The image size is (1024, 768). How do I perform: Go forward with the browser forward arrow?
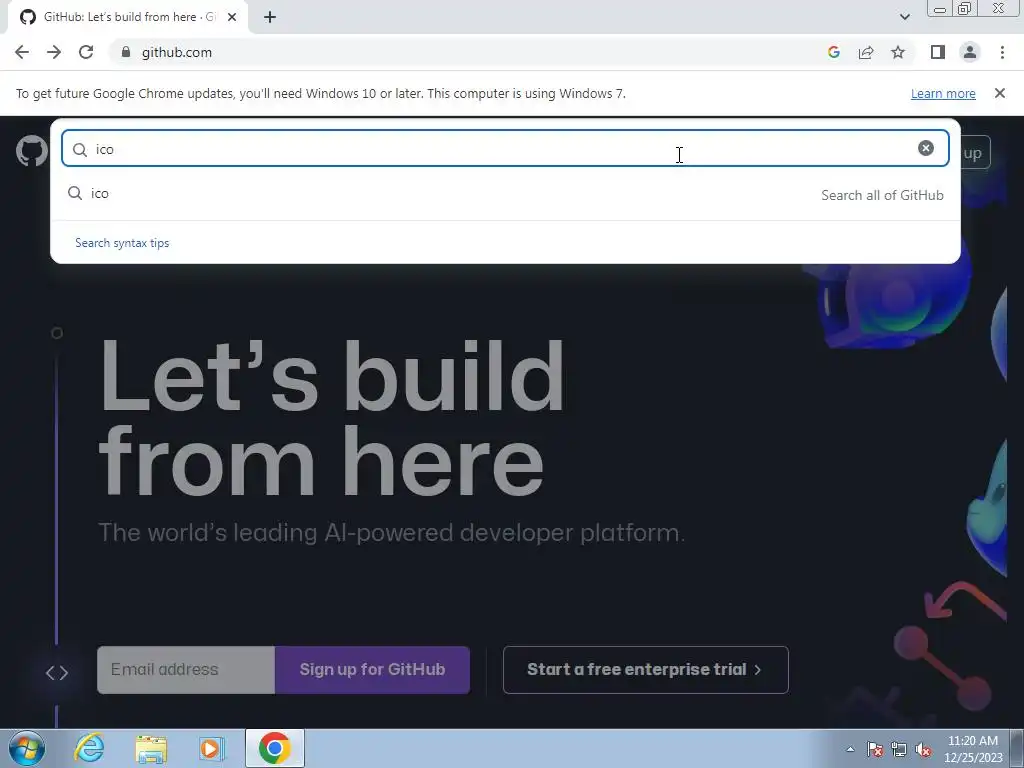tap(54, 52)
